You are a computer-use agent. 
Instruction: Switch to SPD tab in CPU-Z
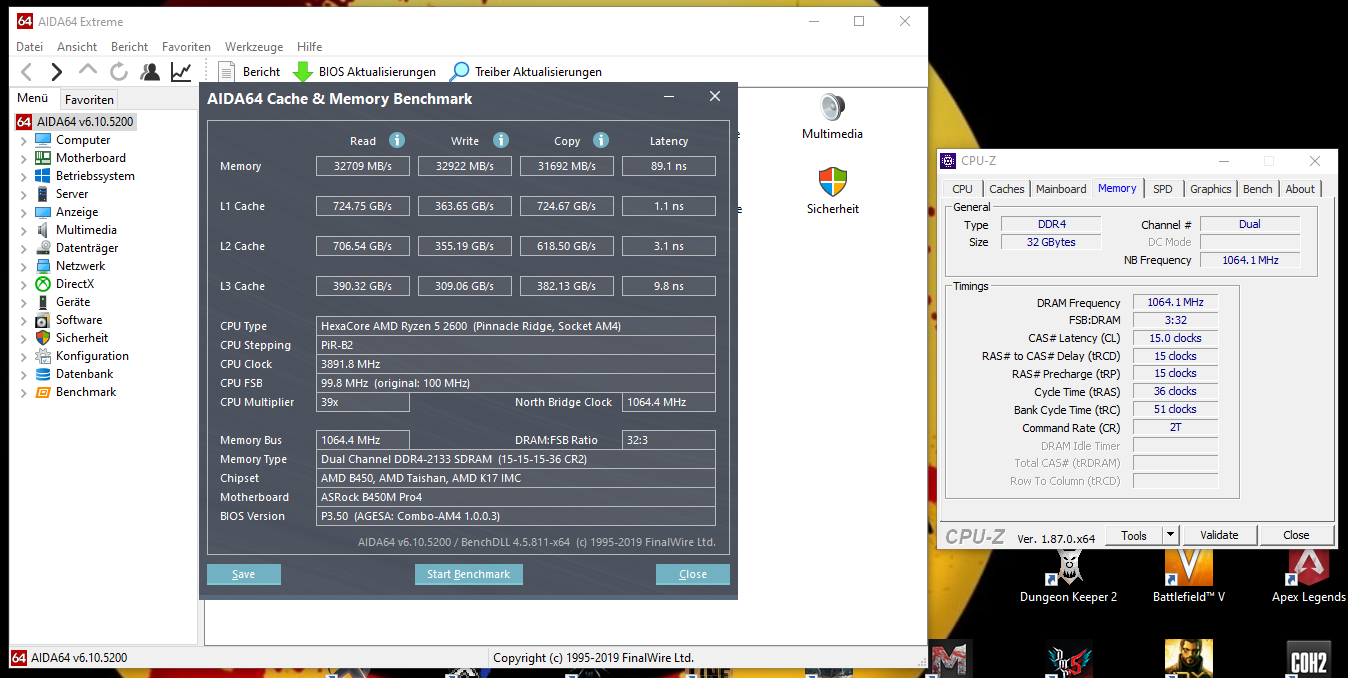click(1162, 188)
